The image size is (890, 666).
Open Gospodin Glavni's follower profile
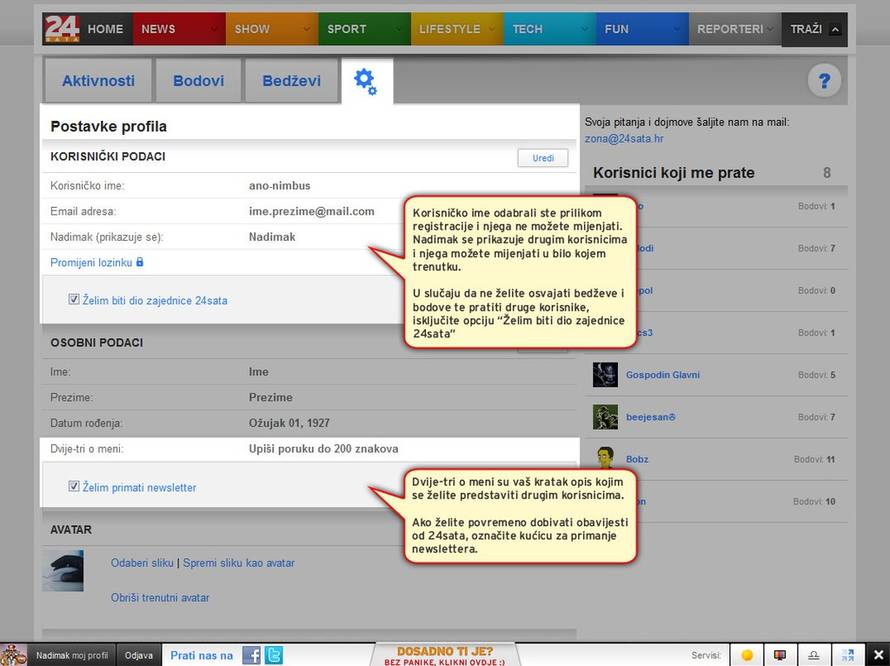pos(662,375)
